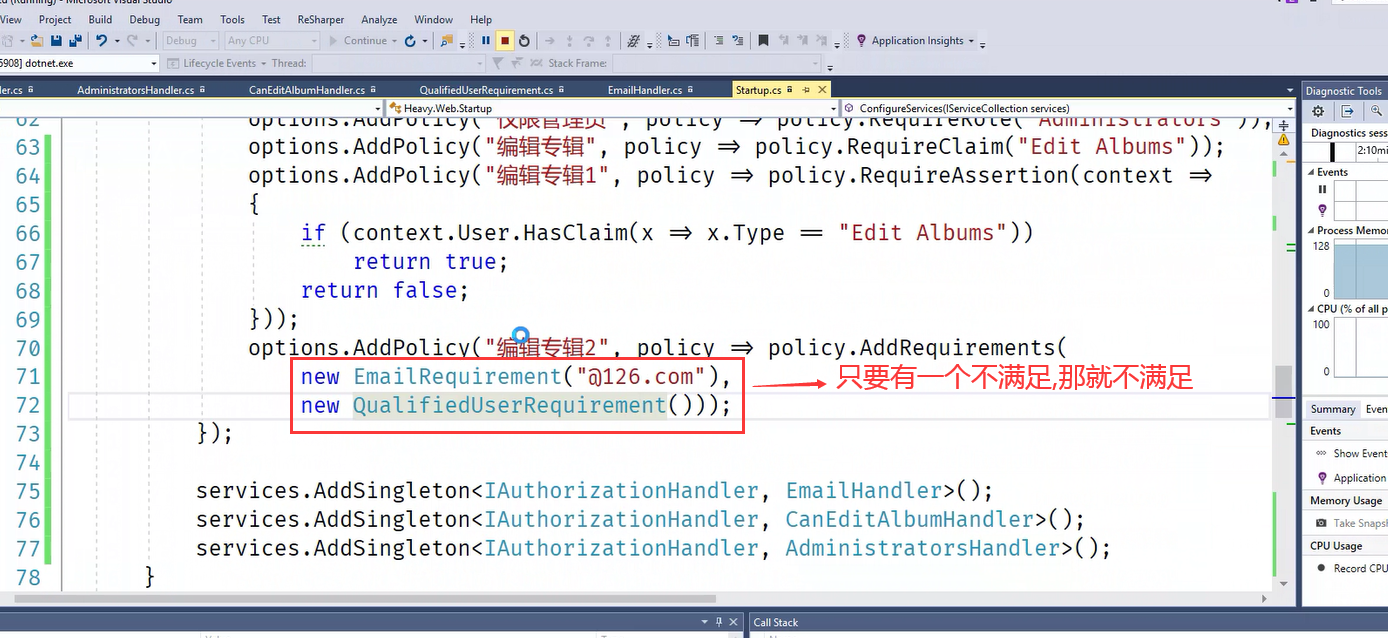
Task: Click the Show Events link
Action: 1359,454
